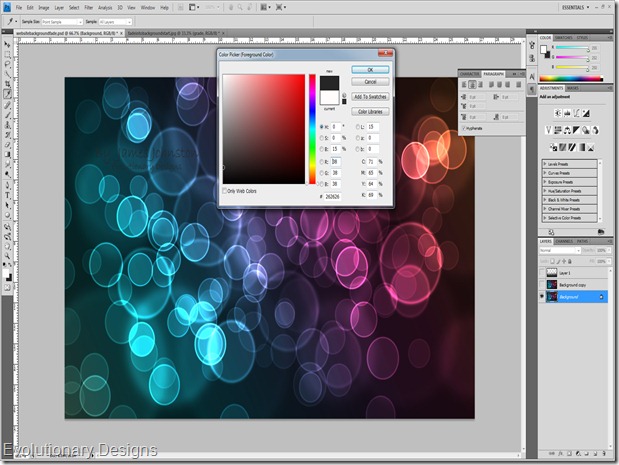The height and width of the screenshot is (465, 619).
Task: Expand Black & White Presets list
Action: (546, 200)
